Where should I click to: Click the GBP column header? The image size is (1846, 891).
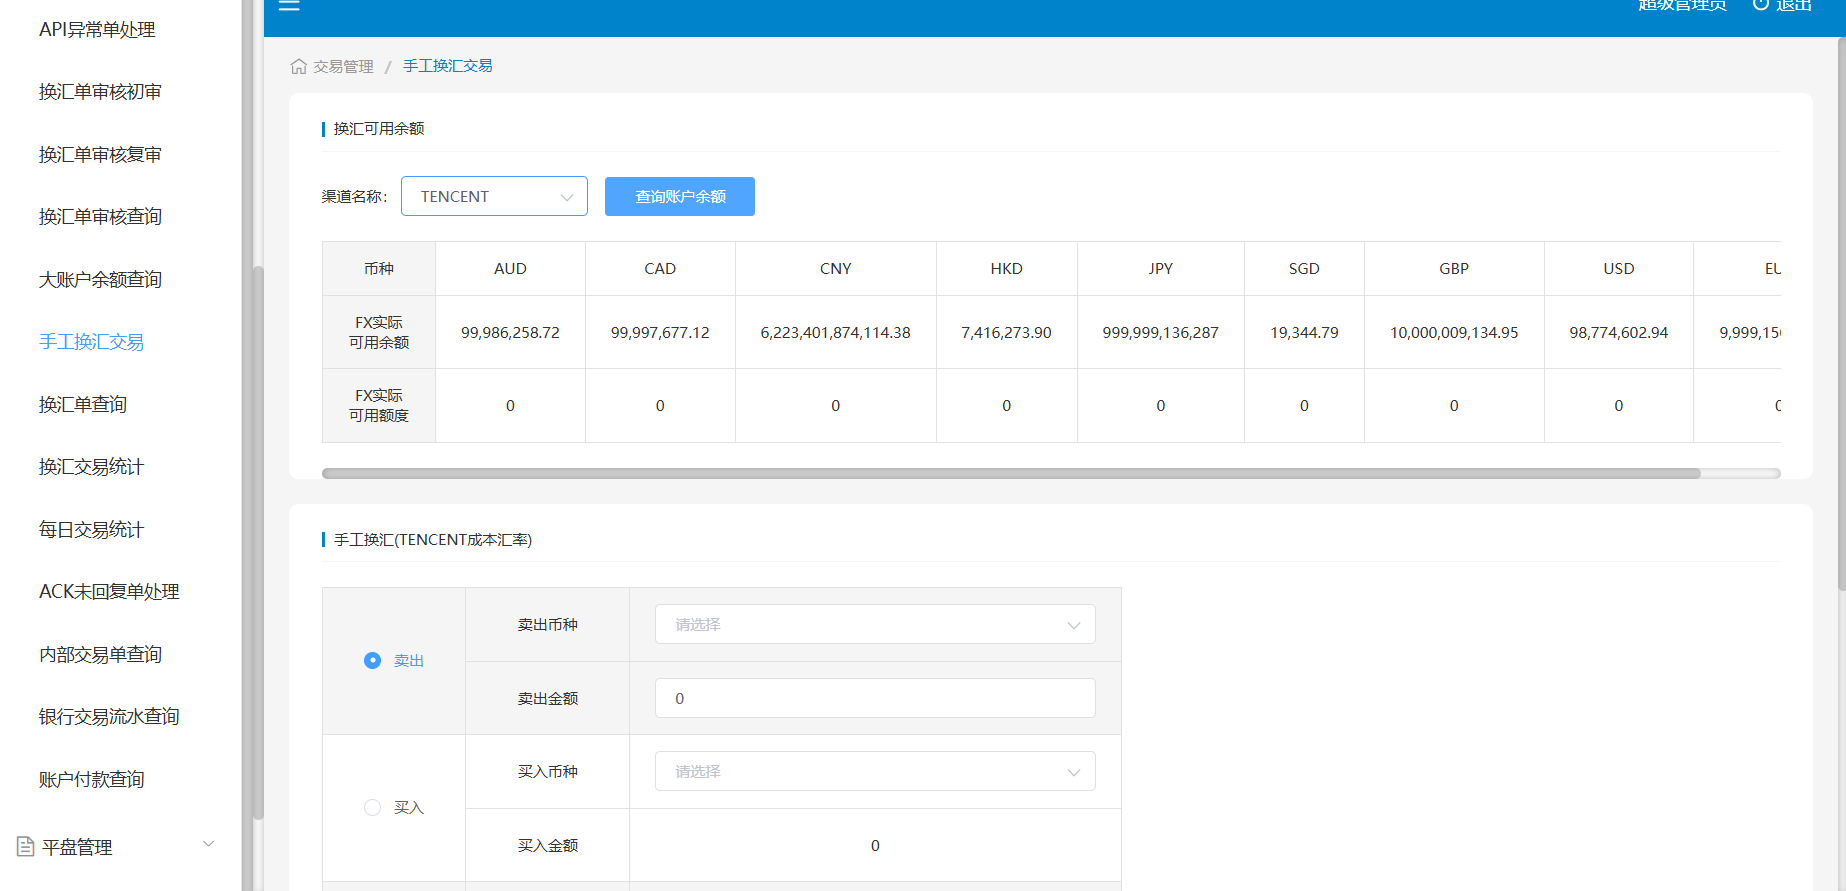(x=1454, y=269)
